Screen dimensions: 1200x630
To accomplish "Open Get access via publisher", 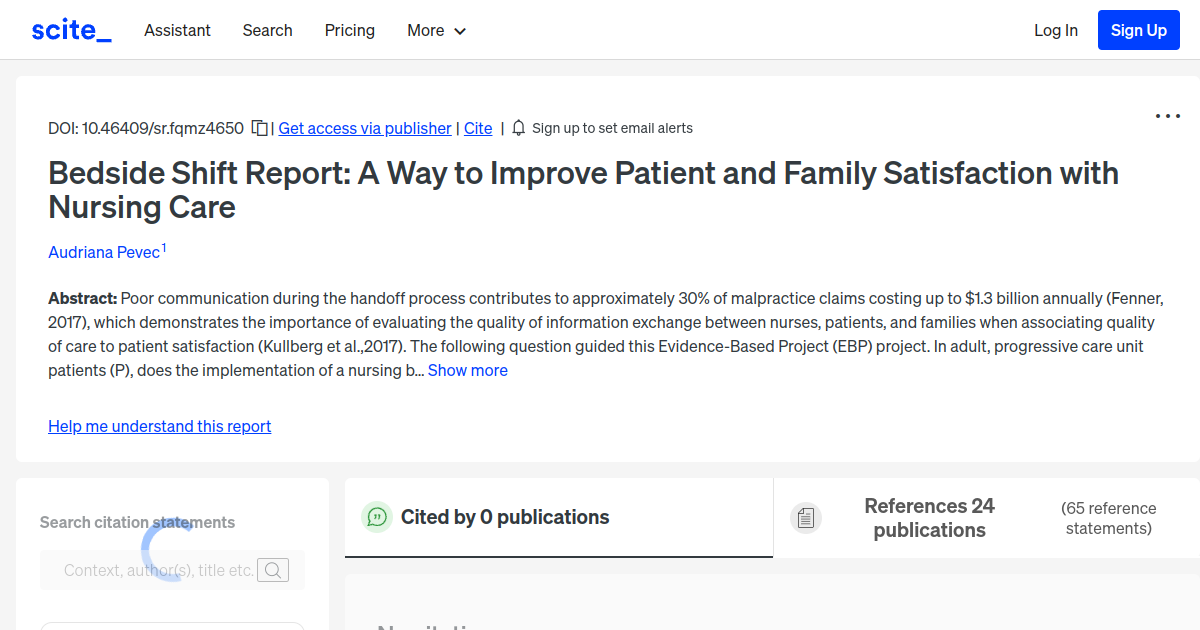I will click(x=364, y=128).
